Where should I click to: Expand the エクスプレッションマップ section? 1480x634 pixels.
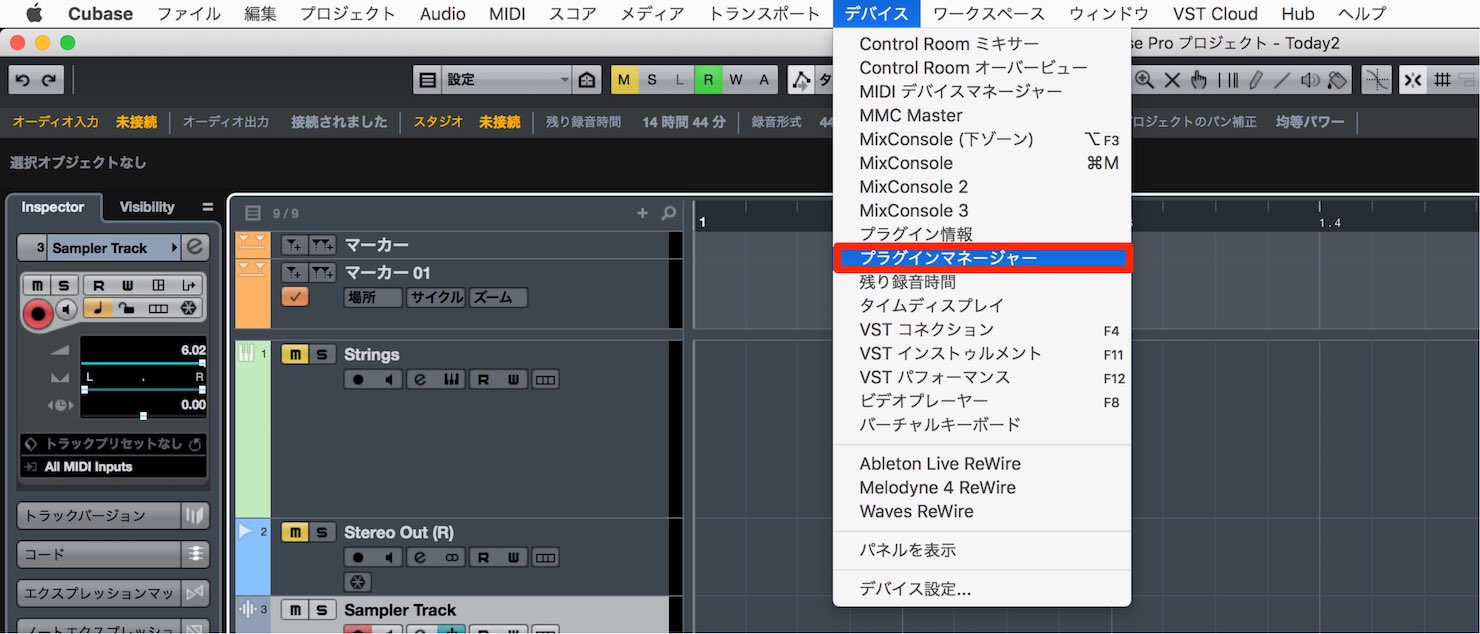(113, 593)
